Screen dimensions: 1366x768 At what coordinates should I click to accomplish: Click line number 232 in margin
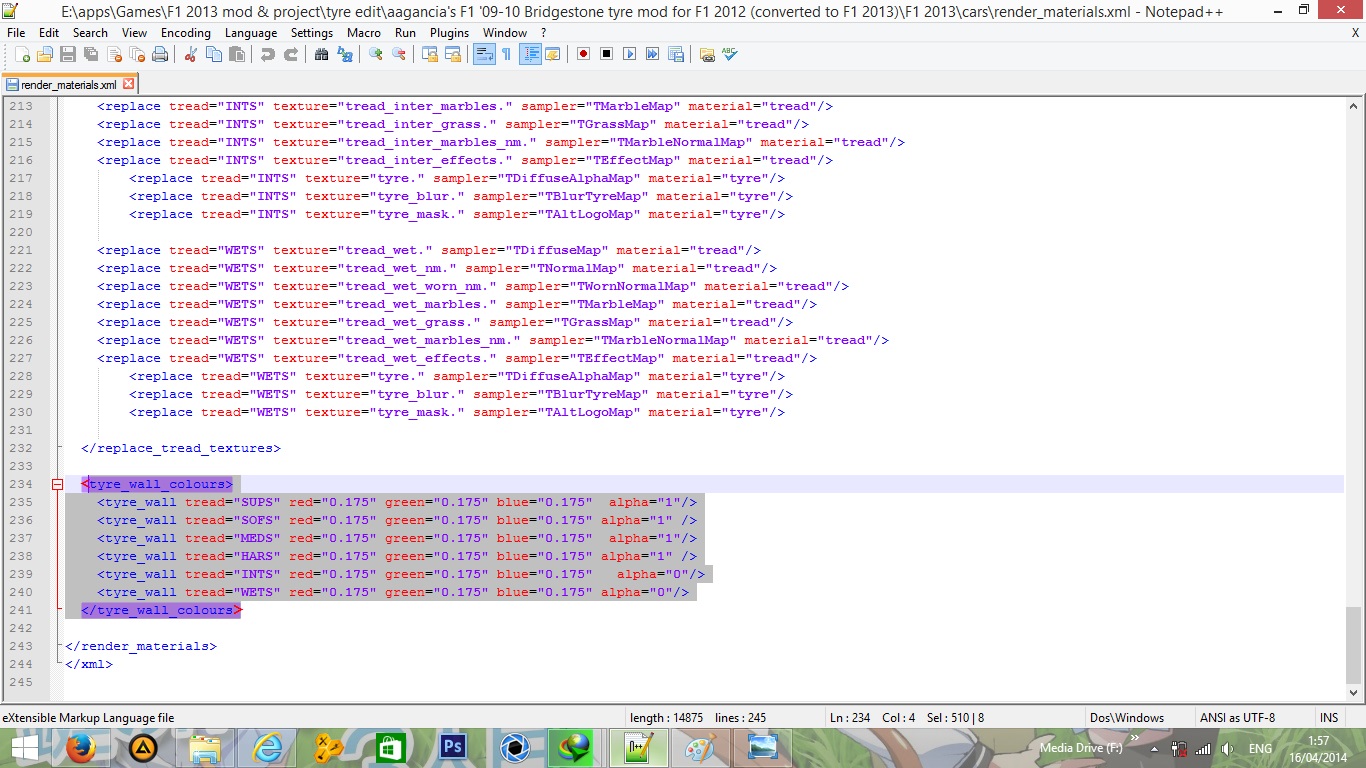[x=21, y=448]
